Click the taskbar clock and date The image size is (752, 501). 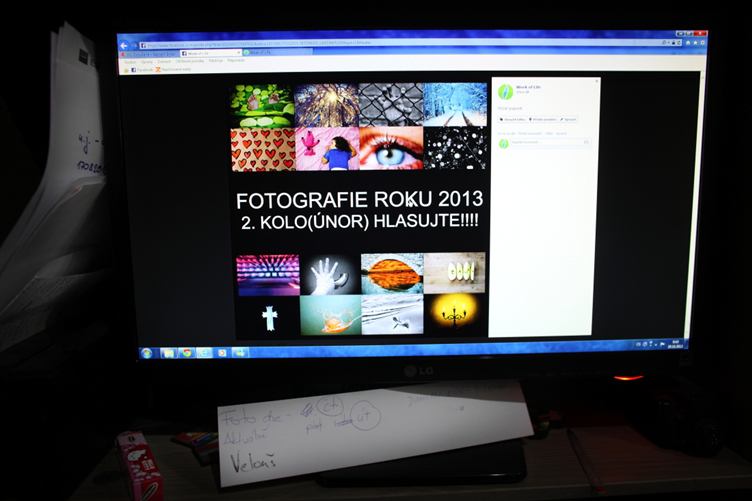coord(675,344)
